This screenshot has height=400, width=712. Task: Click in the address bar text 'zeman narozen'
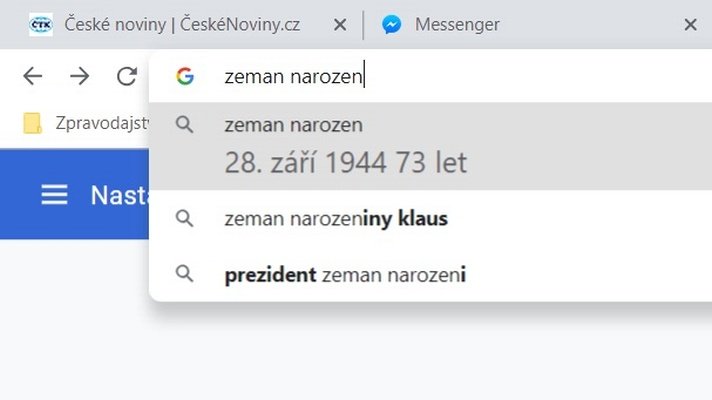click(x=293, y=76)
